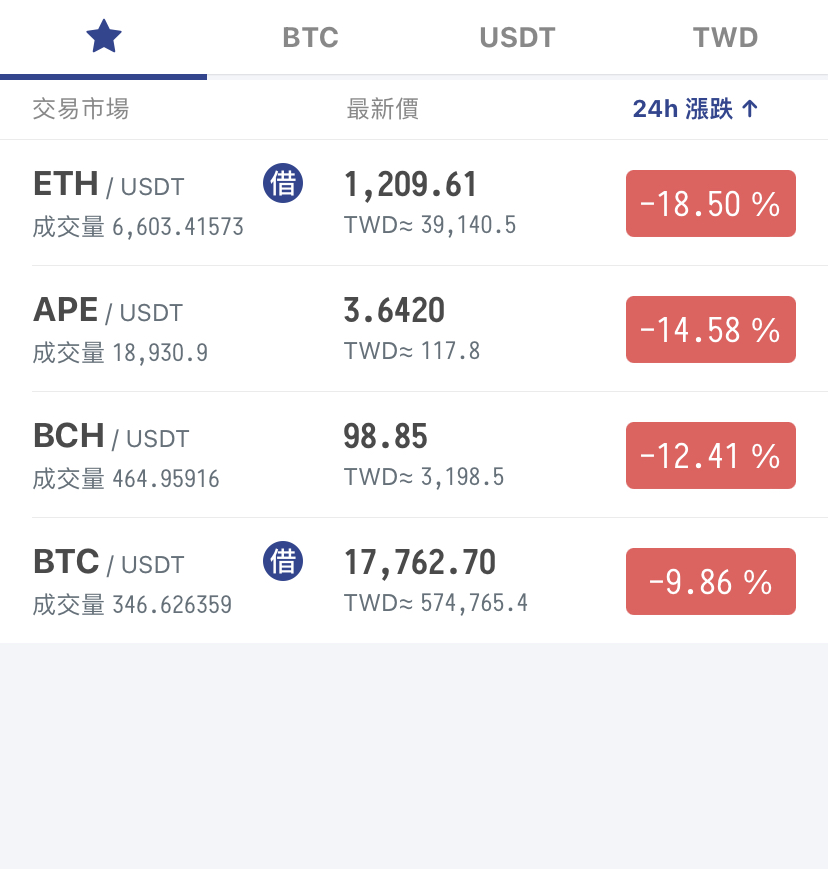828x869 pixels.
Task: Open the BTC / USDT trading pair
Action: click(414, 580)
